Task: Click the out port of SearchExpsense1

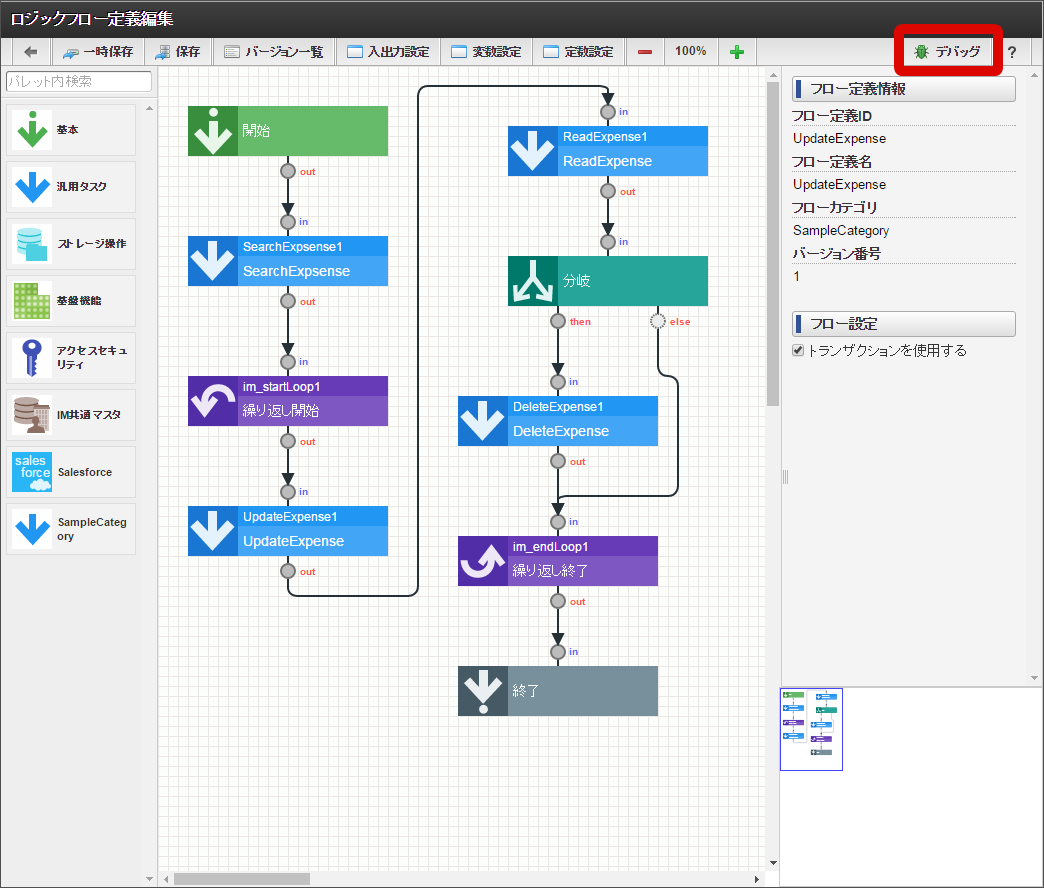Action: pyautogui.click(x=288, y=301)
